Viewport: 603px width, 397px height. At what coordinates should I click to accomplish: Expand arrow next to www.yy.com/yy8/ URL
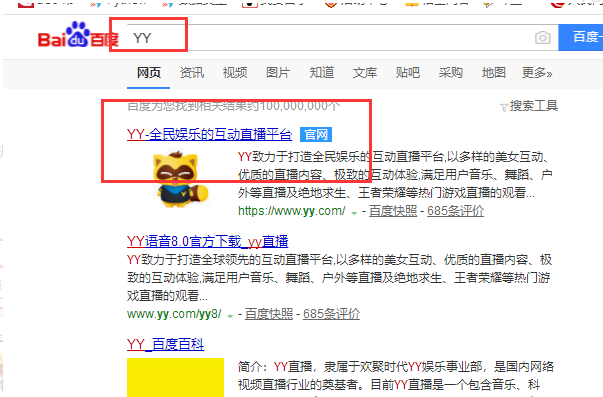pyautogui.click(x=230, y=316)
